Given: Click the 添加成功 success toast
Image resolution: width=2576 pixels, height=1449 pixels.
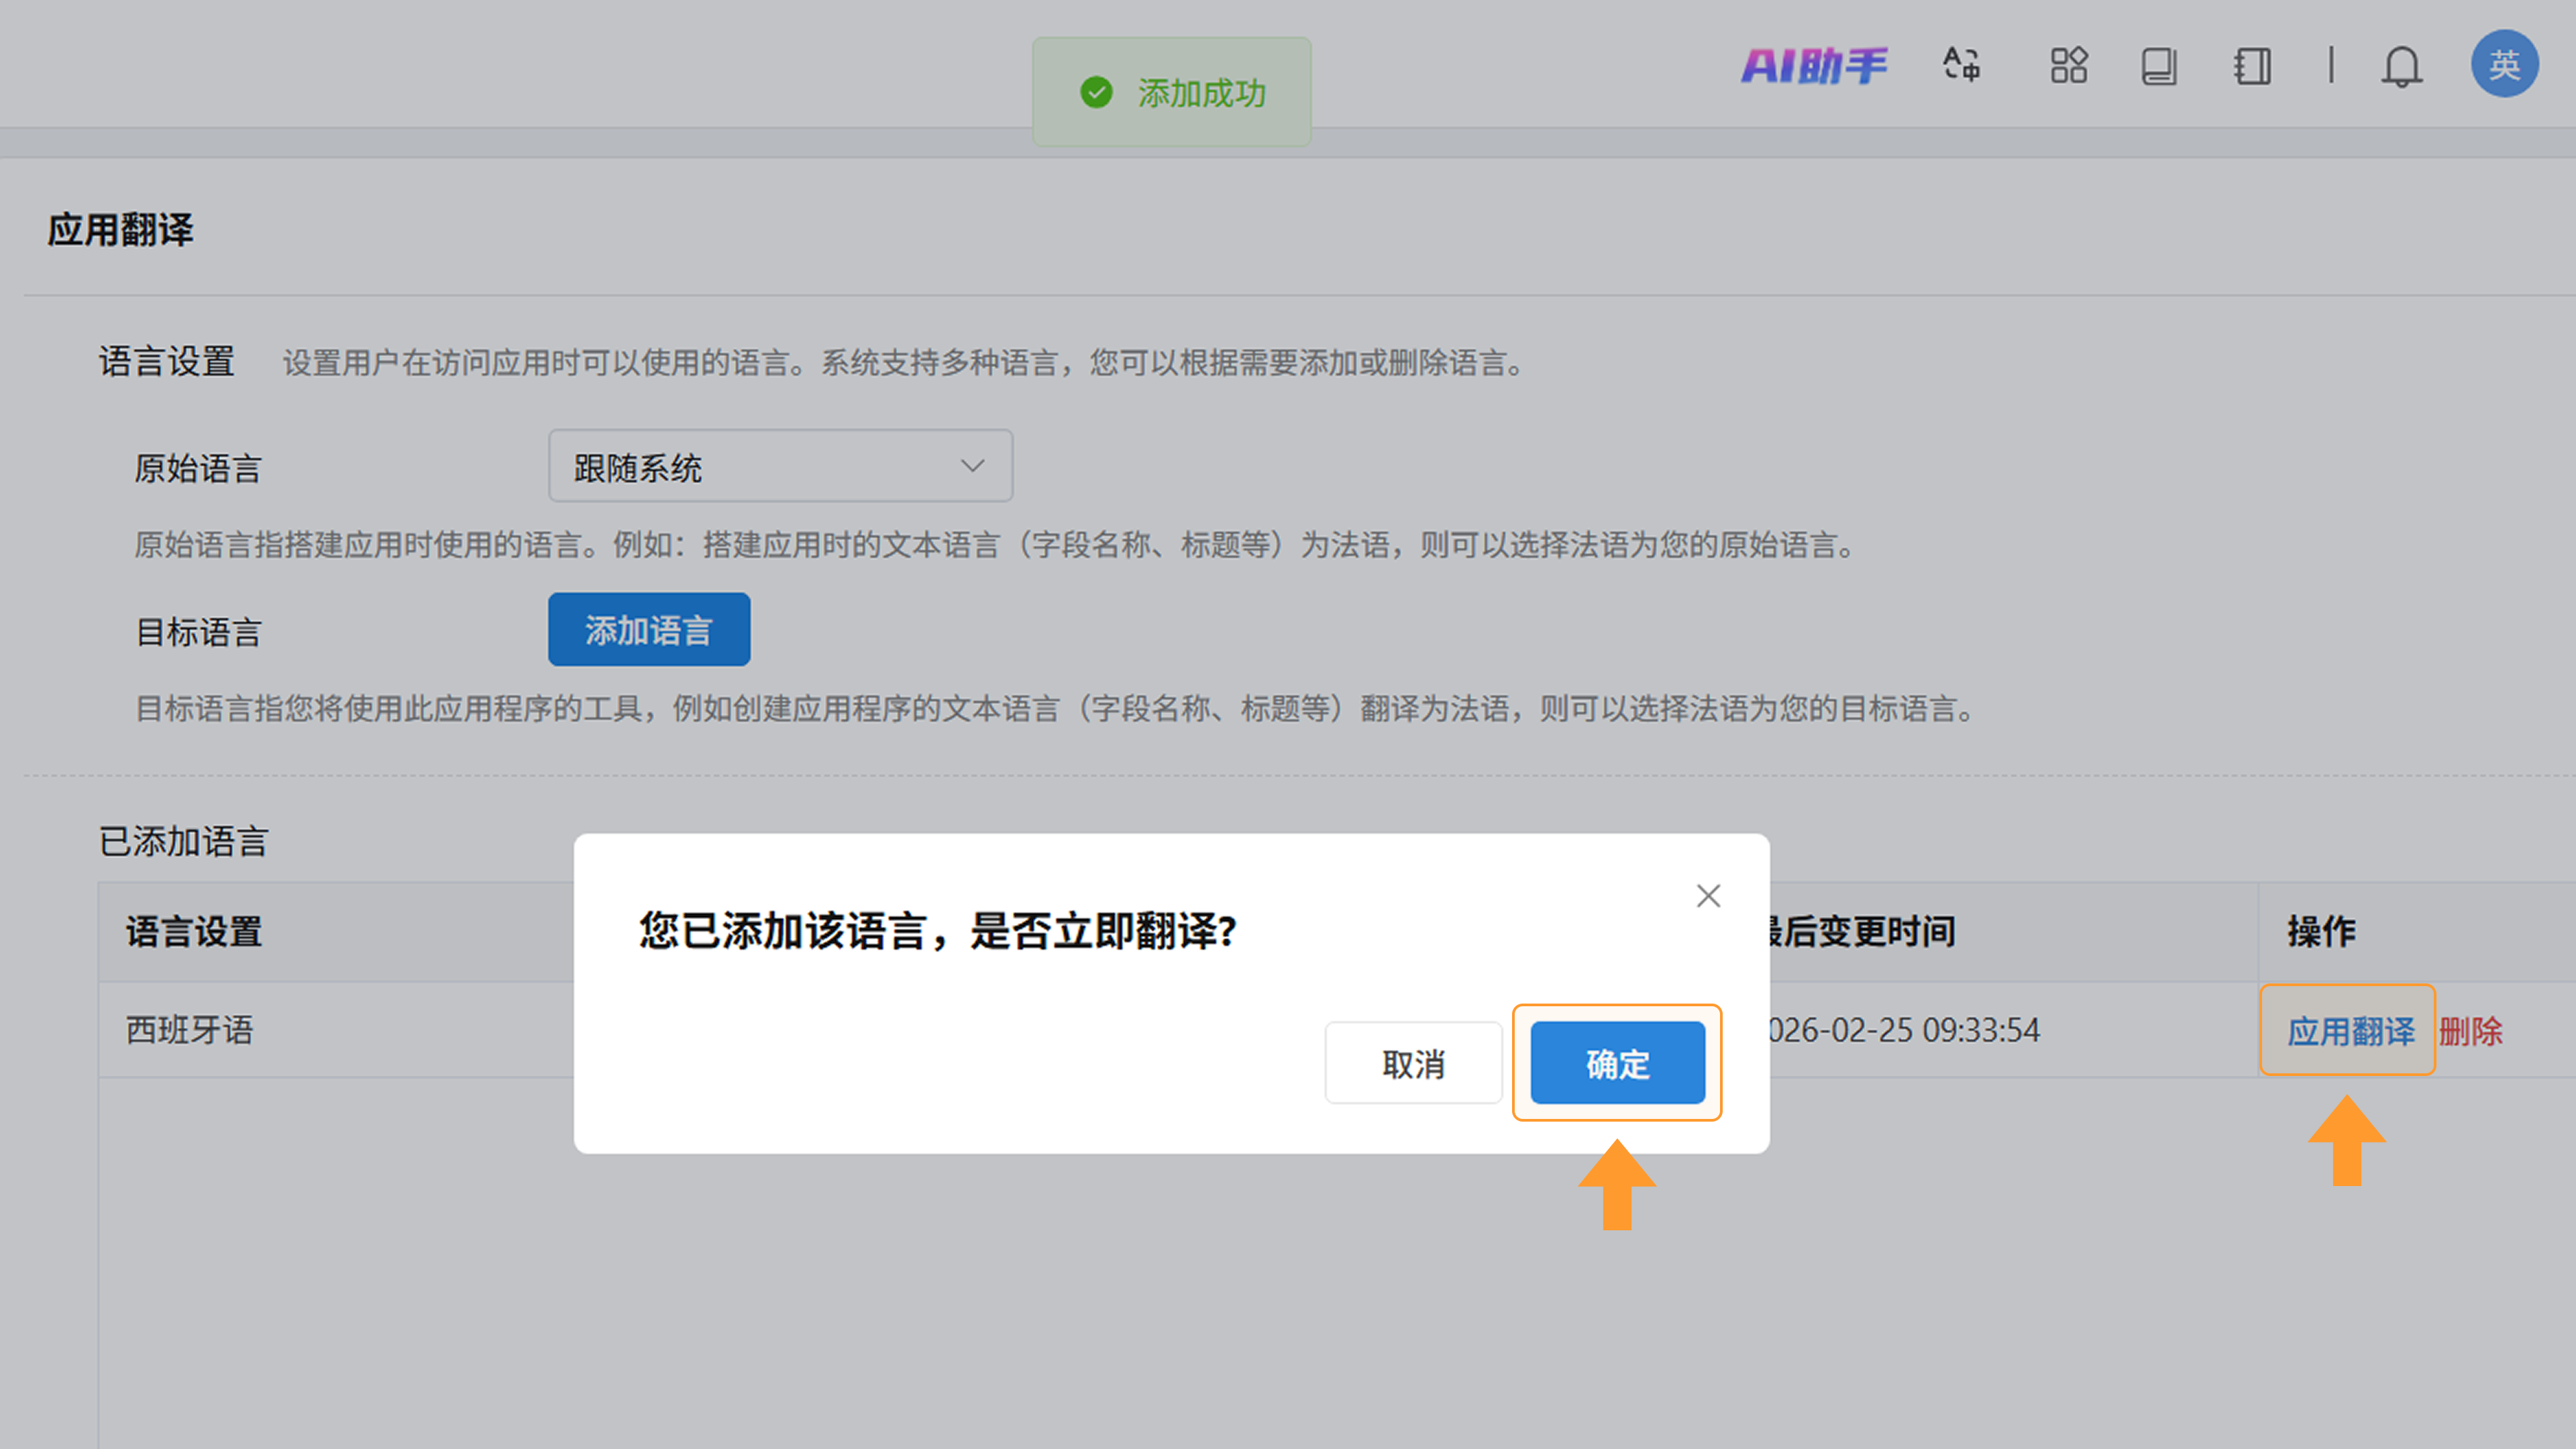Looking at the screenshot, I should [1171, 93].
